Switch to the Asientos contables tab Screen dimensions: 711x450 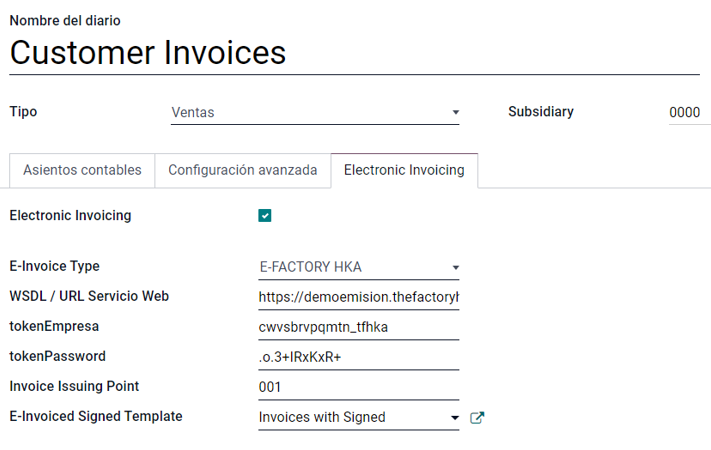82,170
